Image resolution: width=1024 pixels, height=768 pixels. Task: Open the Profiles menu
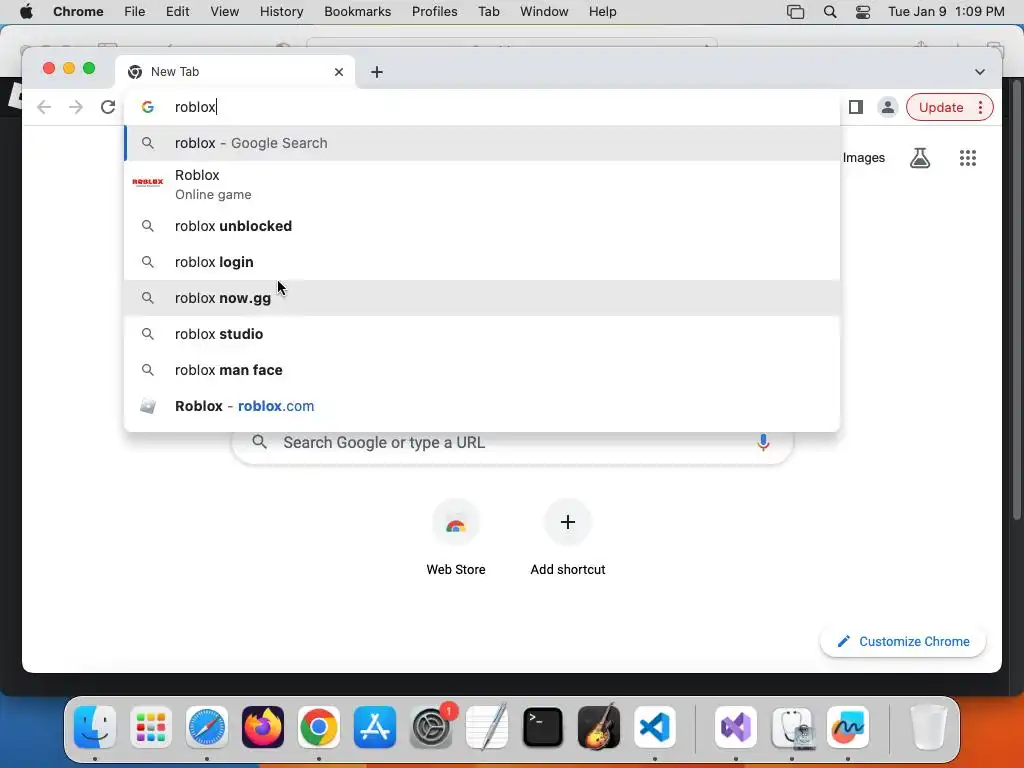pos(434,12)
